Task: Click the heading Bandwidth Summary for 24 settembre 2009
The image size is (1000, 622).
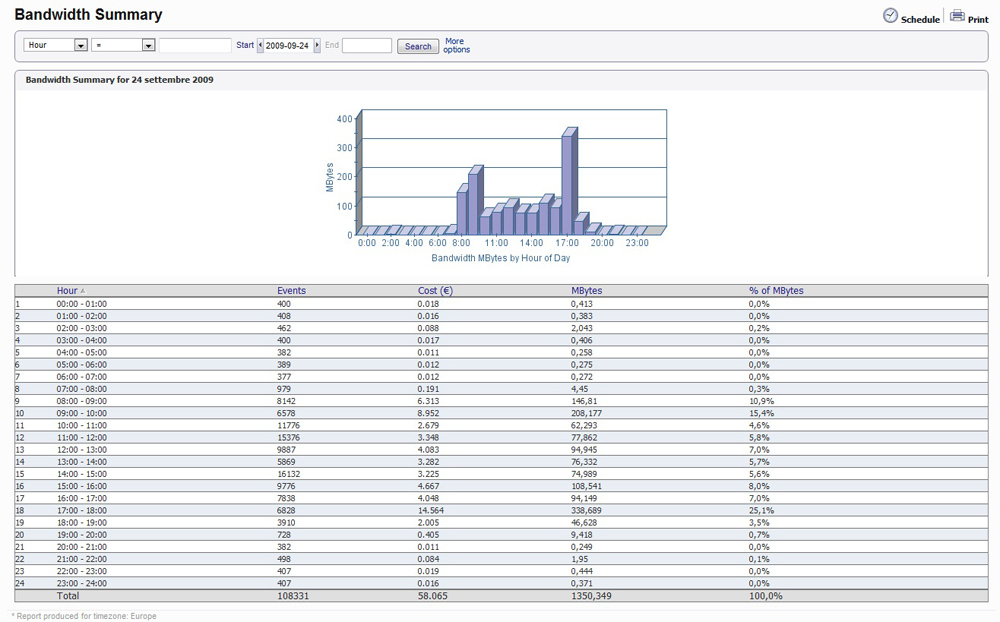Action: pyautogui.click(x=119, y=80)
